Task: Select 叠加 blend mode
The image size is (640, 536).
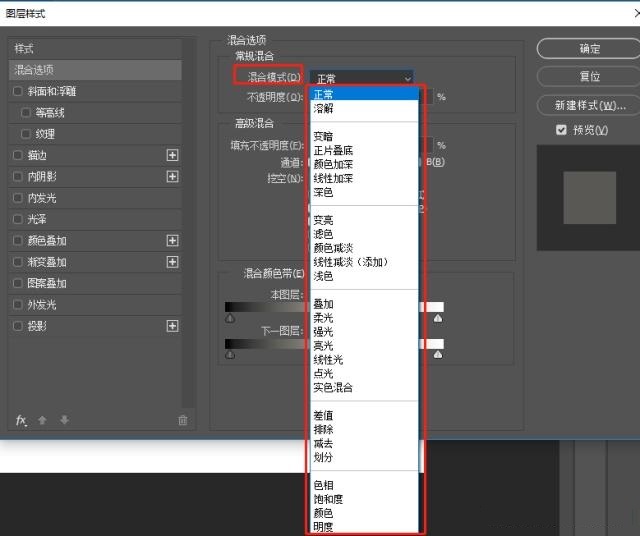Action: pos(364,304)
